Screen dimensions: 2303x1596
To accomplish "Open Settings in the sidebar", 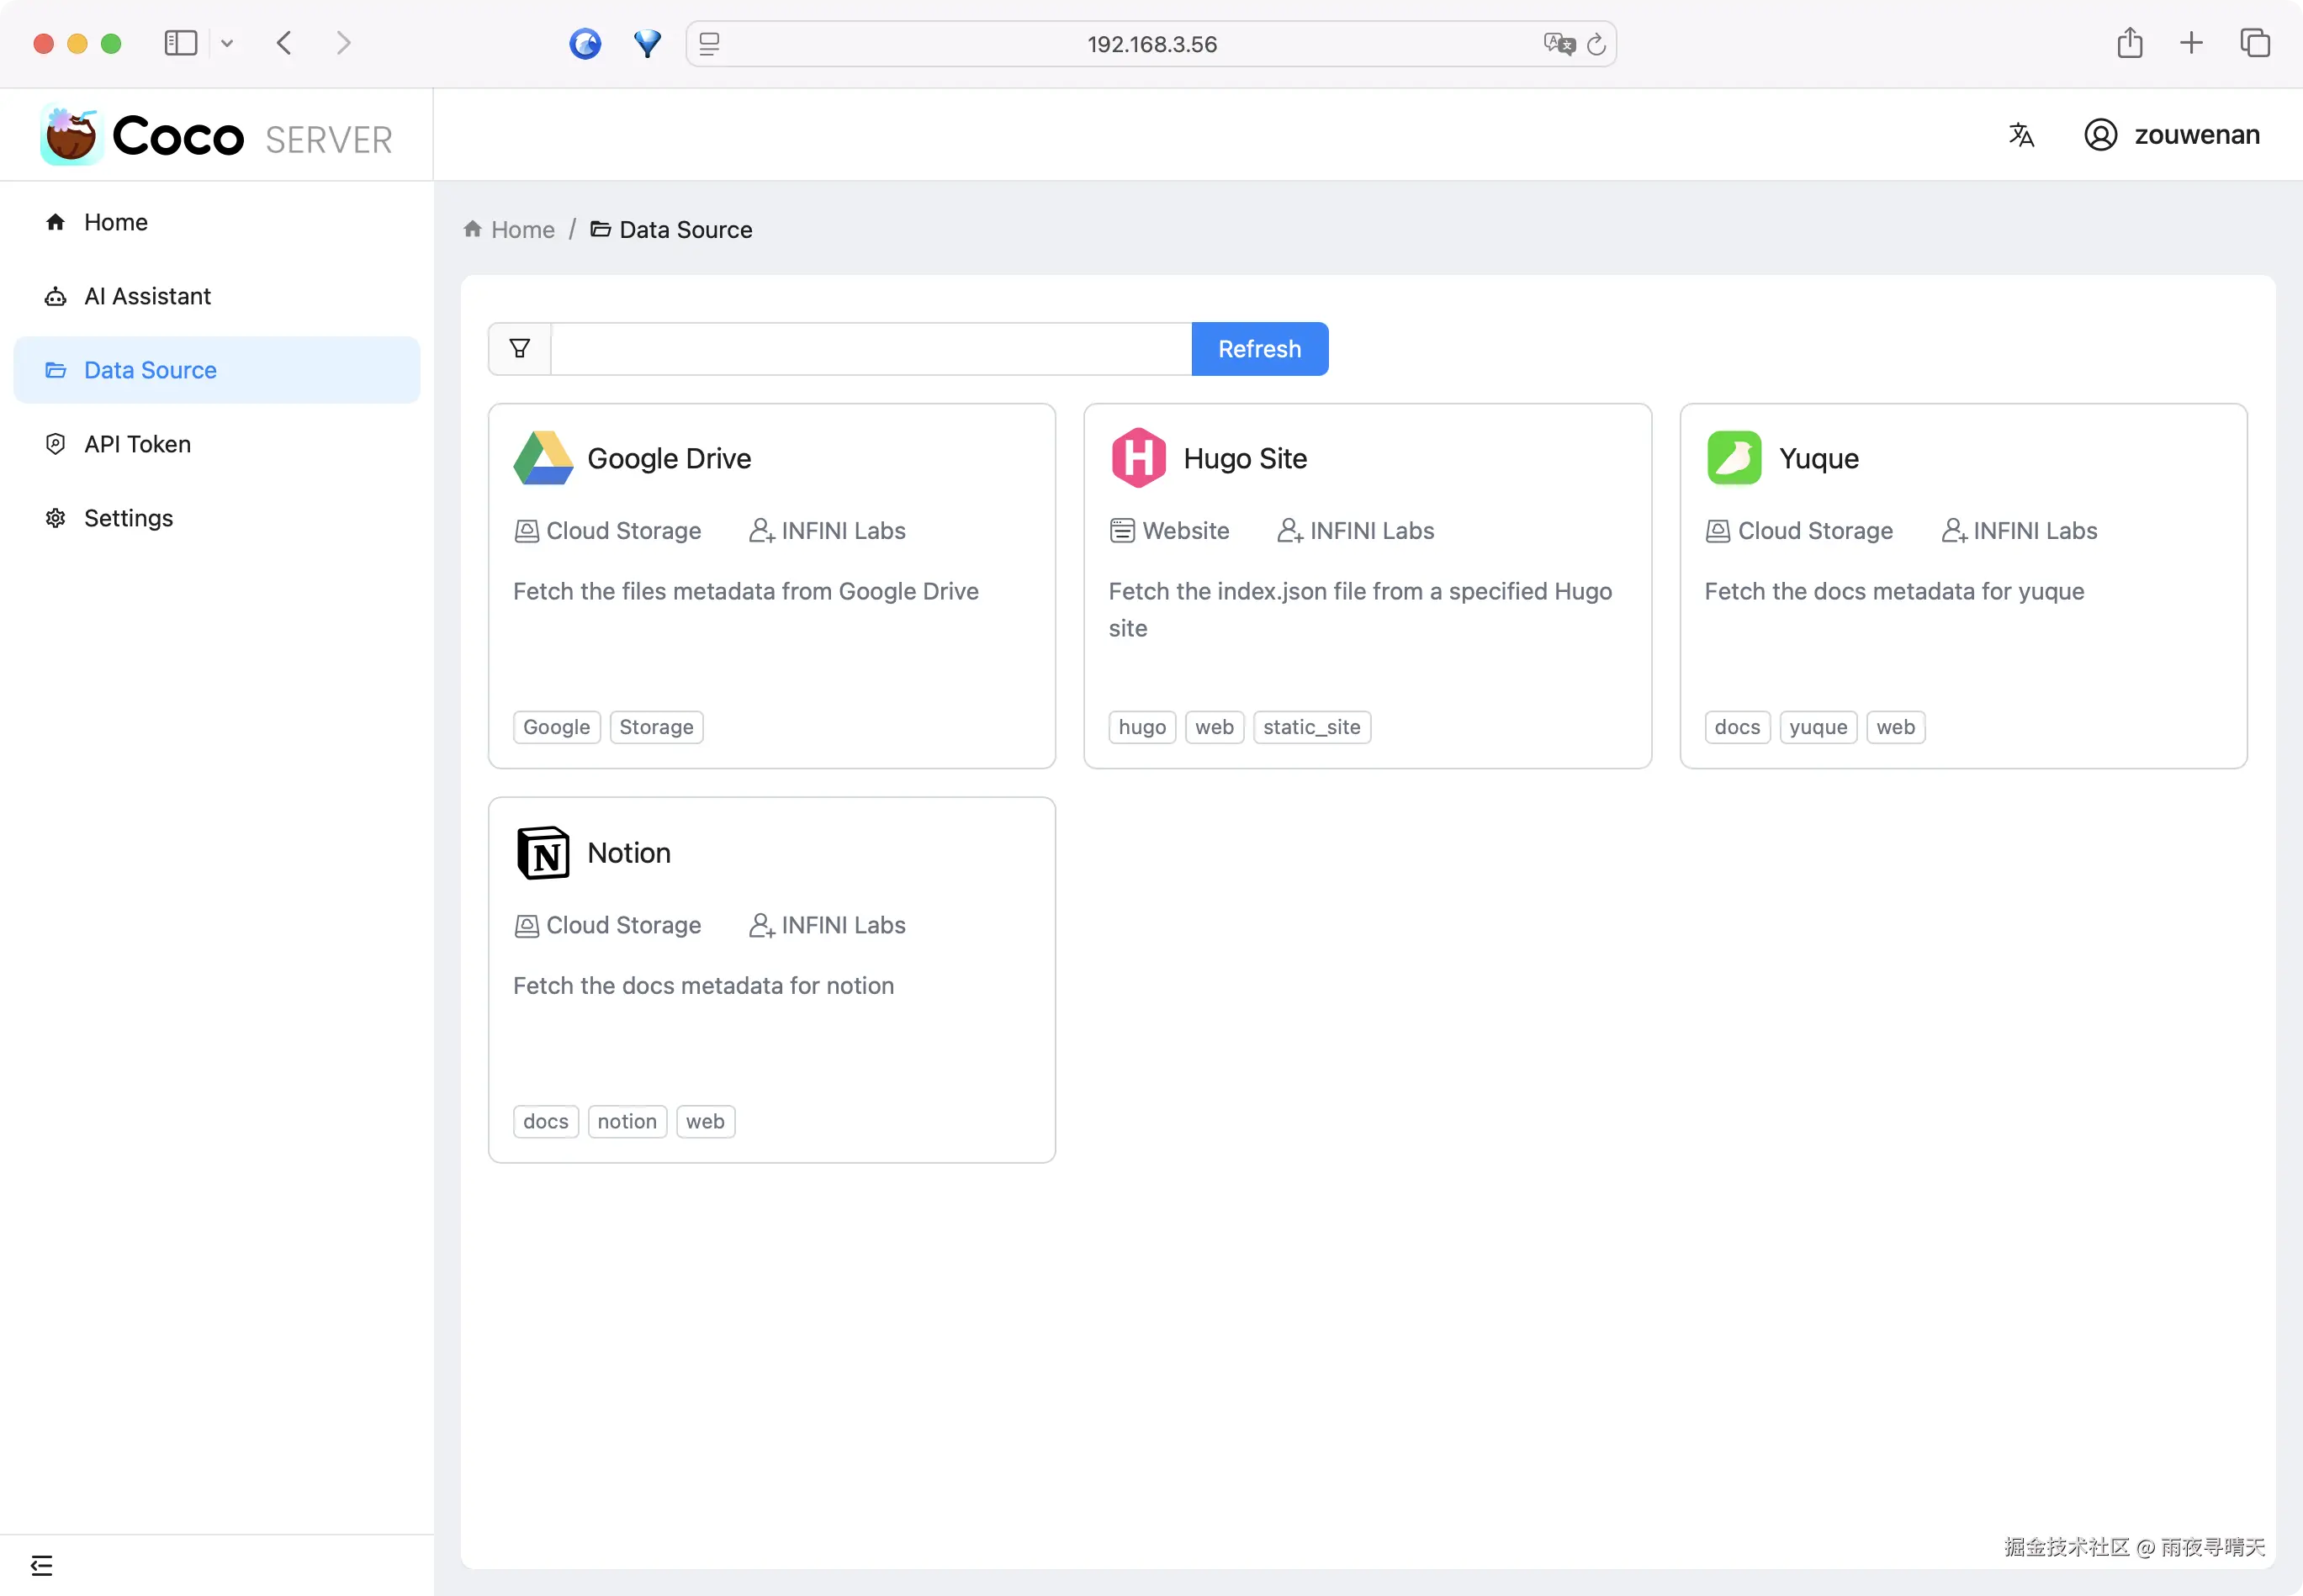I will [x=128, y=518].
